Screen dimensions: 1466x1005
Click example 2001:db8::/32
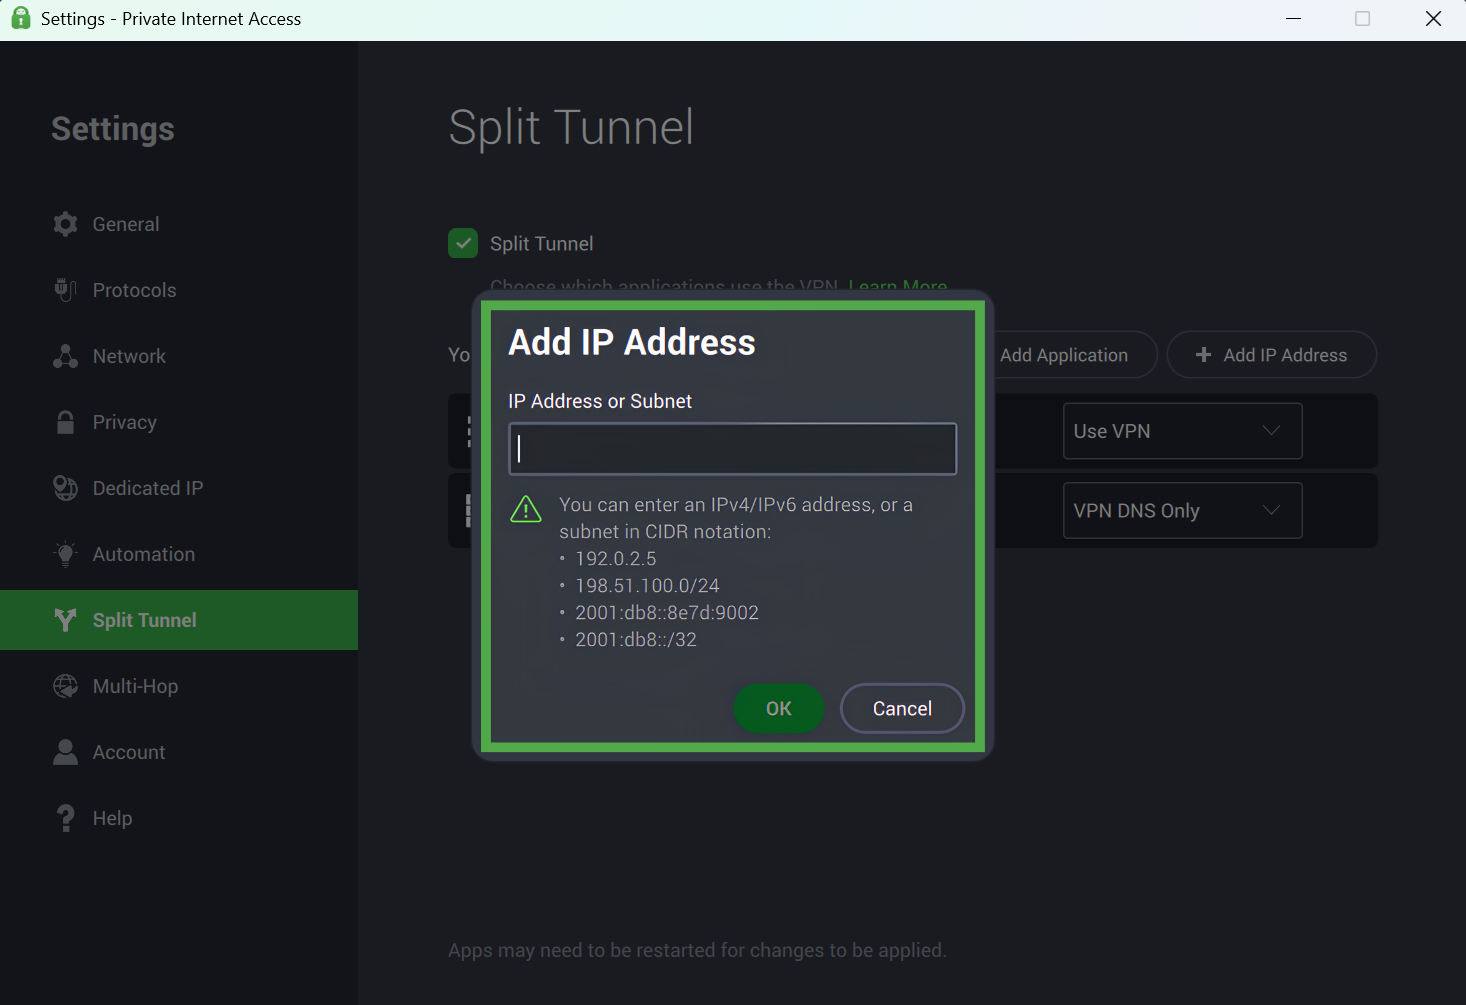636,640
